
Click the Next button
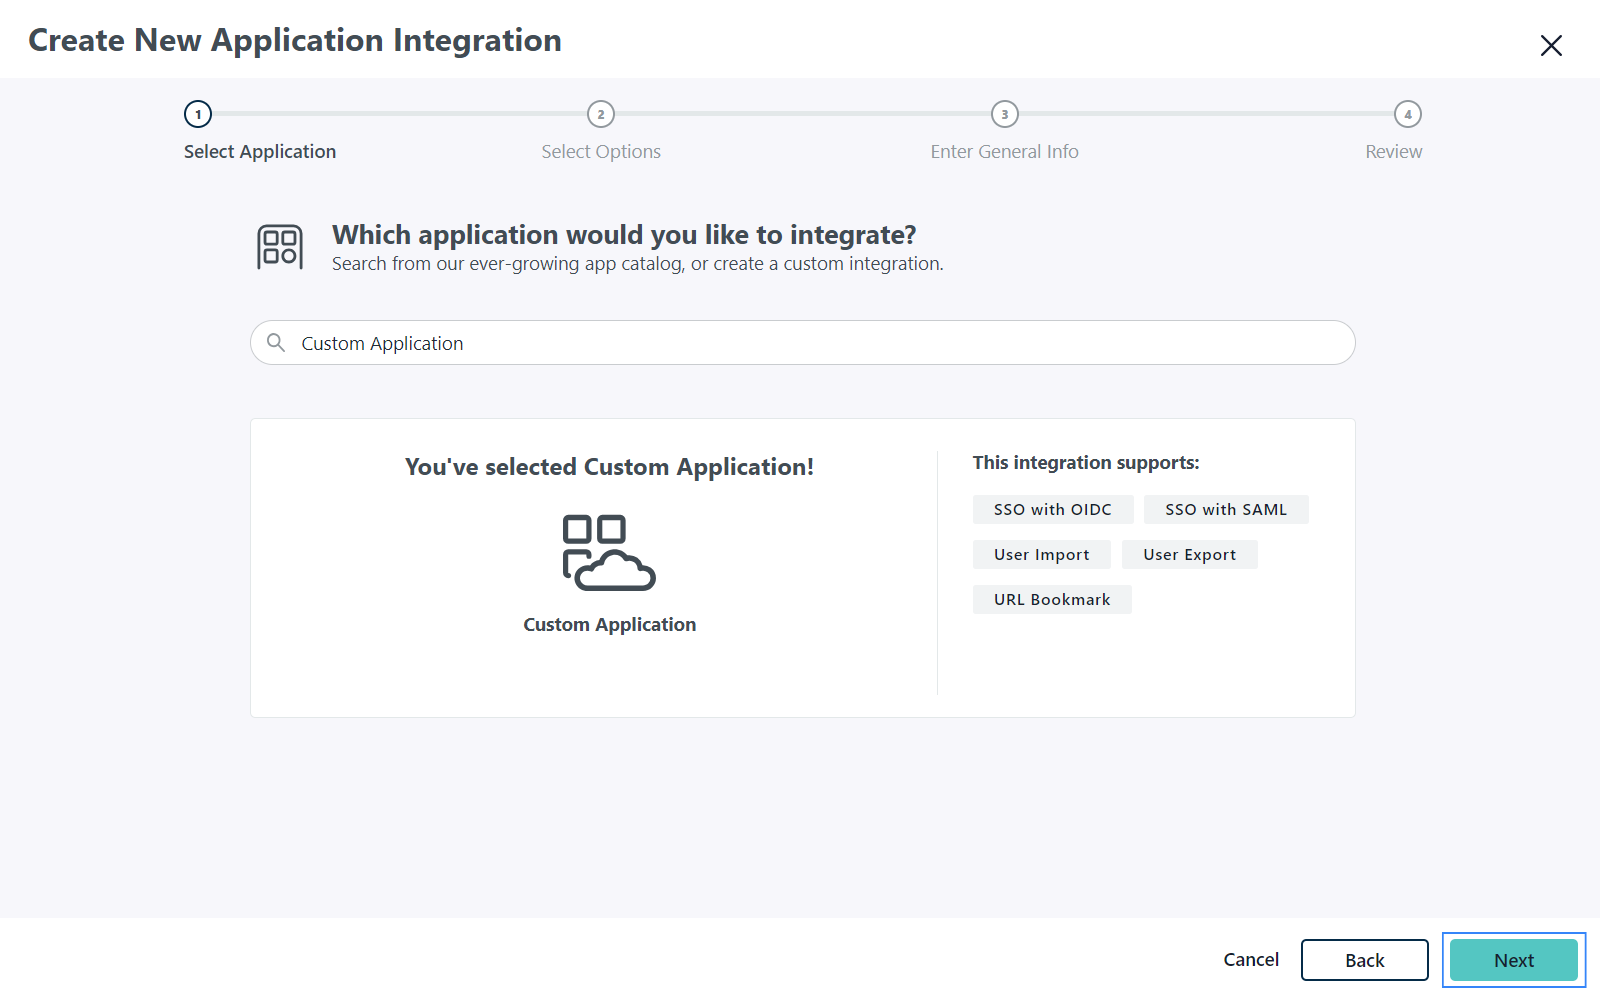click(x=1513, y=960)
